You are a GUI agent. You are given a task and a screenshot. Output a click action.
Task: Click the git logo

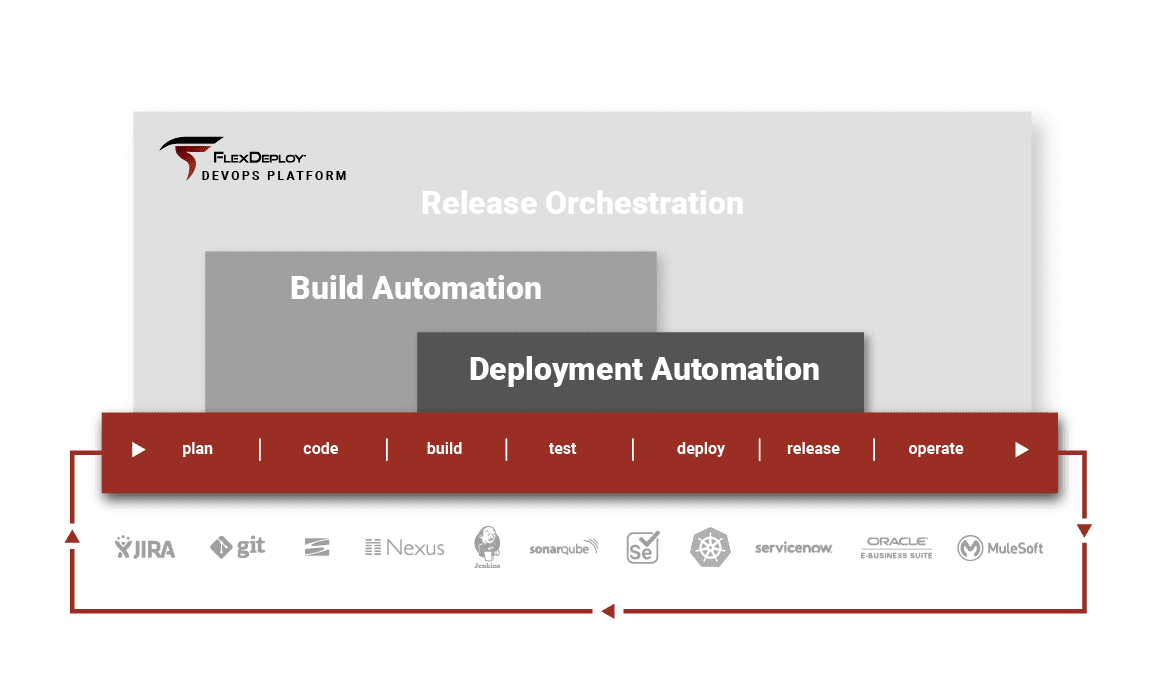[237, 547]
